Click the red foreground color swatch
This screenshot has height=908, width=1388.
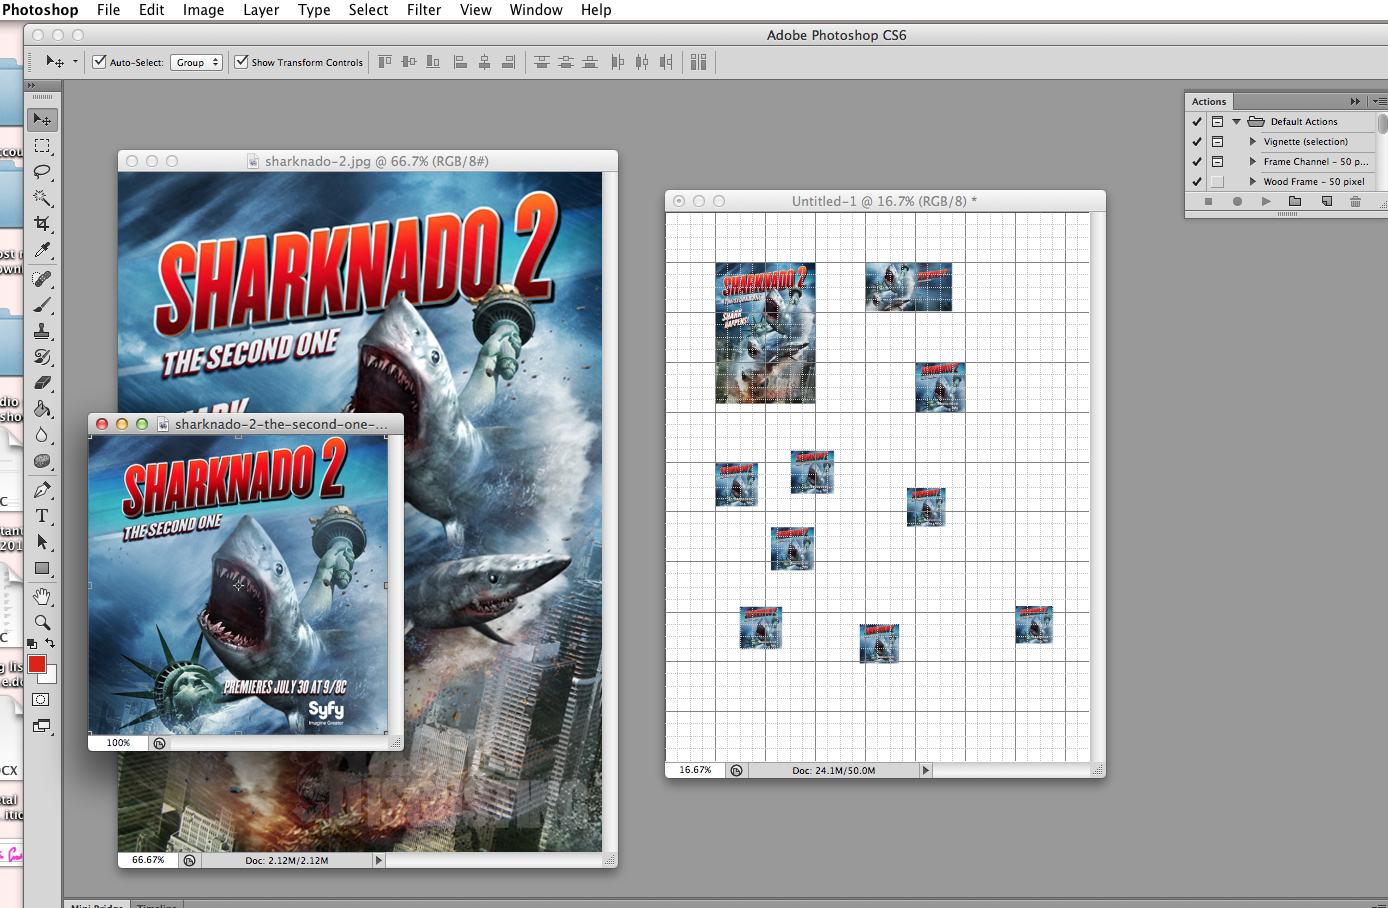[x=37, y=664]
